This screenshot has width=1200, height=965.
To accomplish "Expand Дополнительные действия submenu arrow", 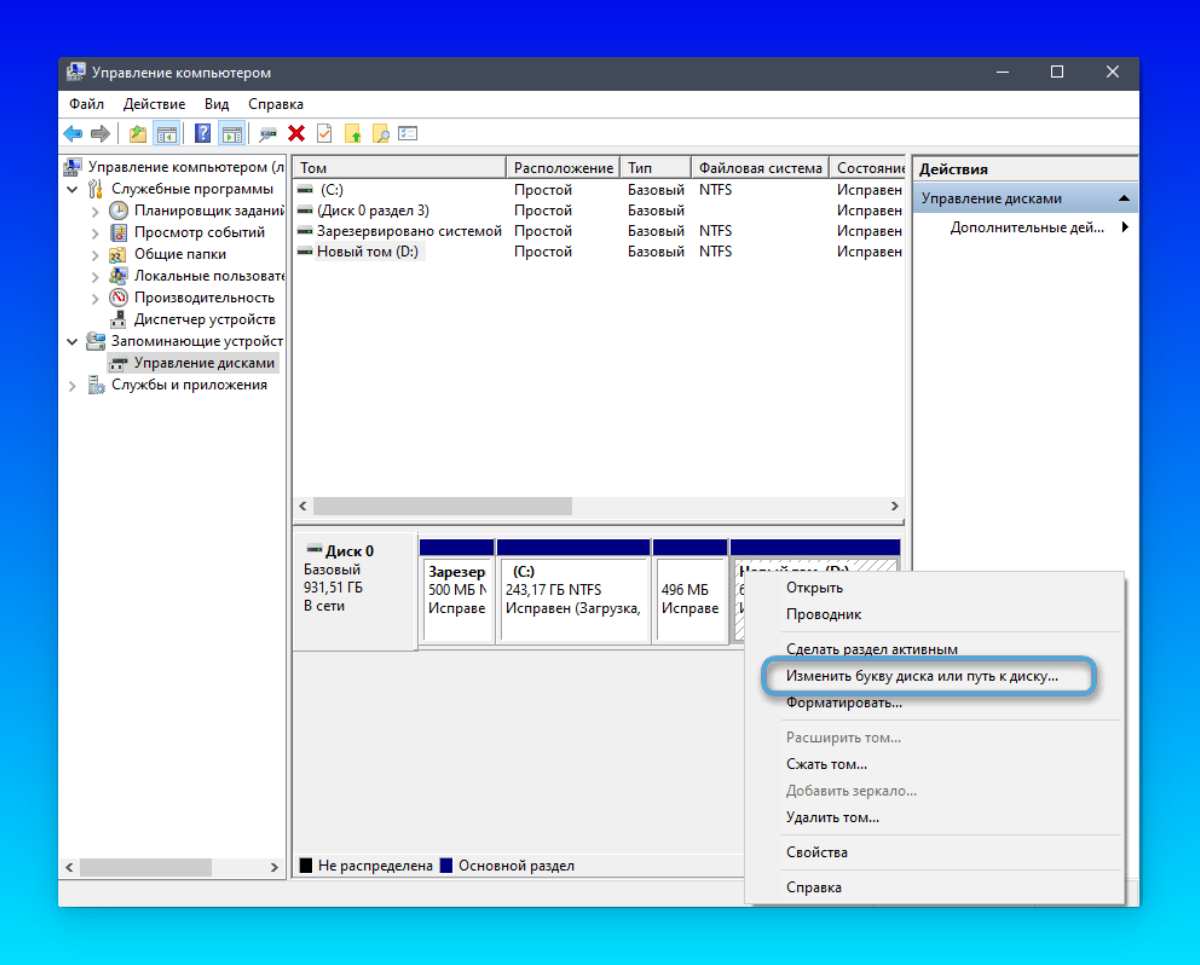I will 1125,228.
